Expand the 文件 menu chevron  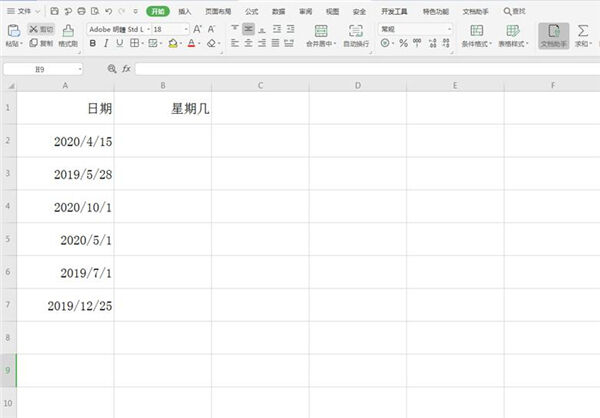[x=38, y=11]
